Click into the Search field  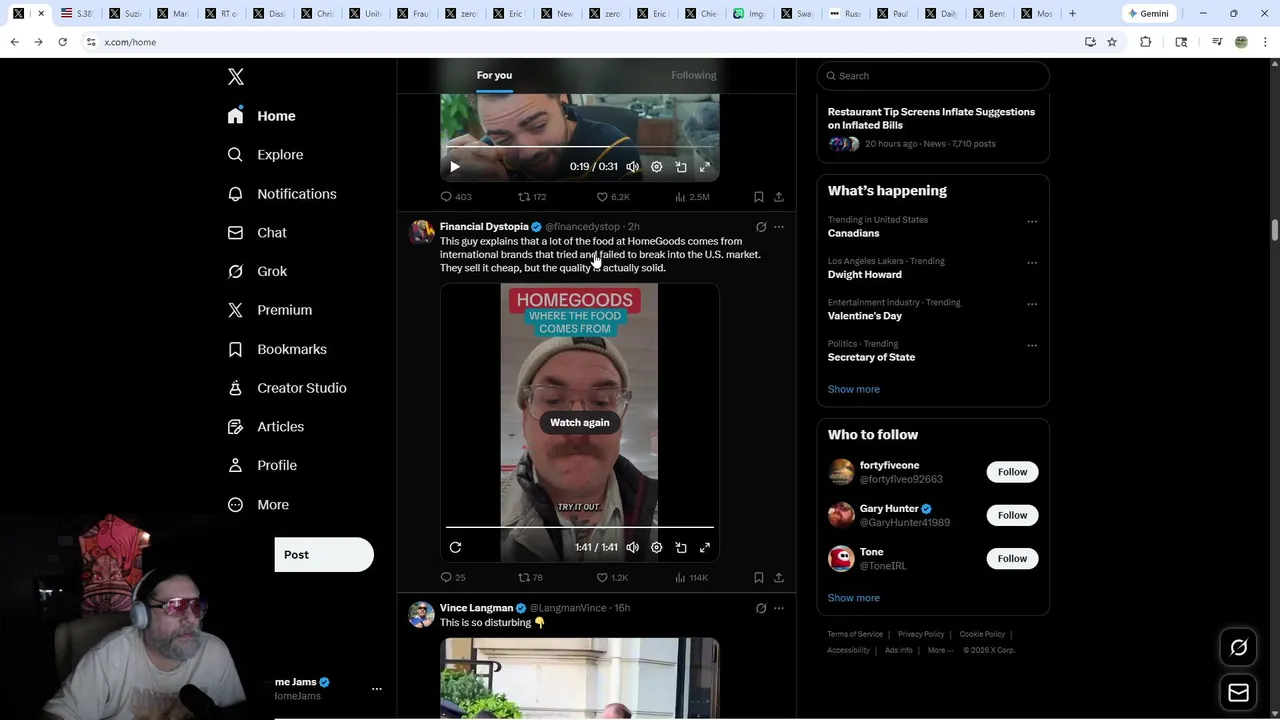933,76
